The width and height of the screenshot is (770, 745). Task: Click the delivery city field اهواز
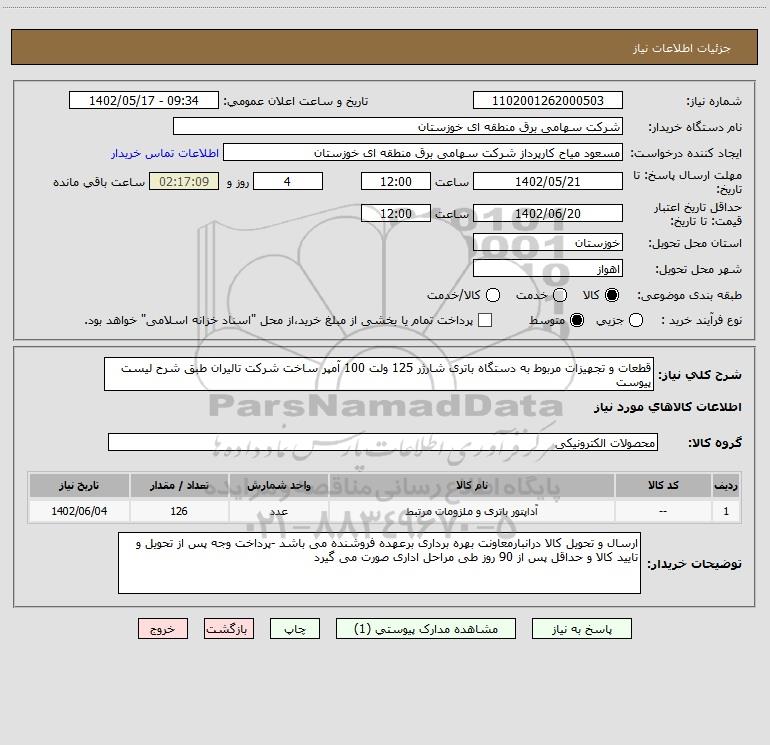[x=548, y=268]
